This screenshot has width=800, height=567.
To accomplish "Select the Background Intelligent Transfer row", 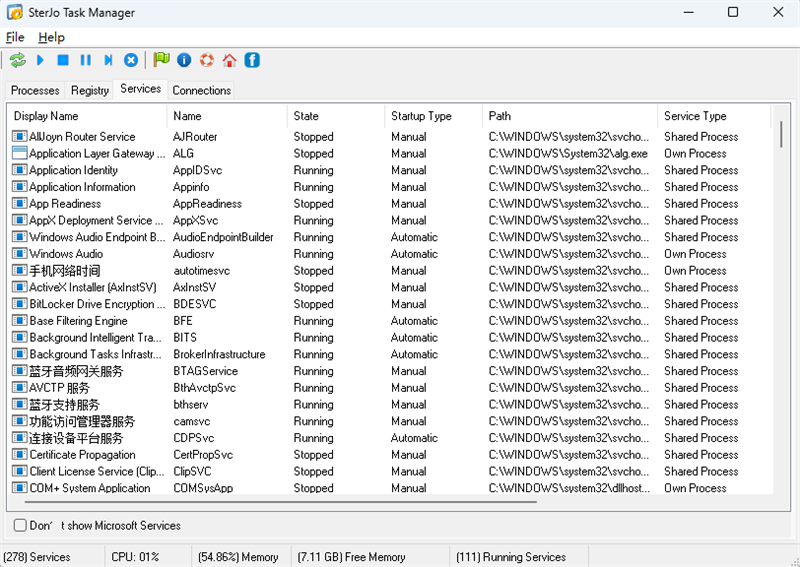I will 390,337.
